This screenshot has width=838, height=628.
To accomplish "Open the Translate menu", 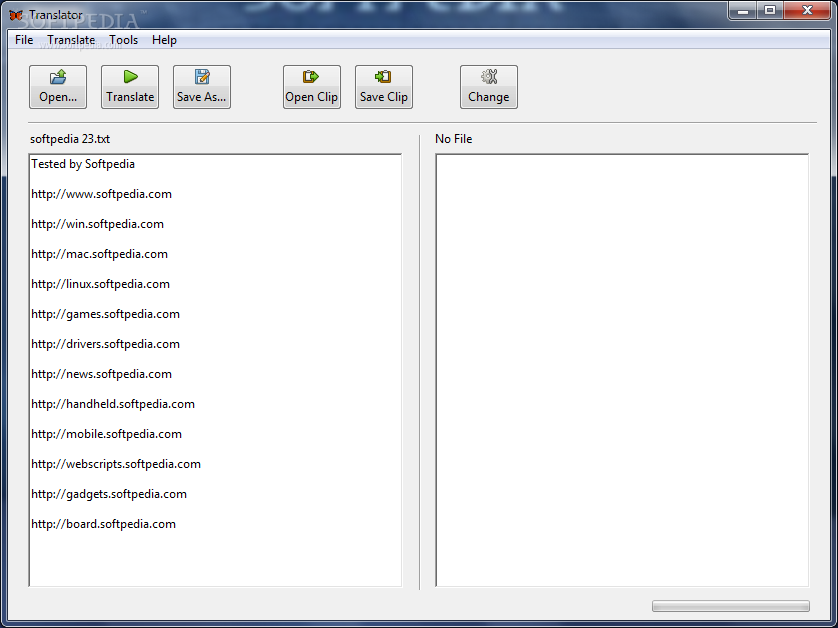I will tap(71, 40).
